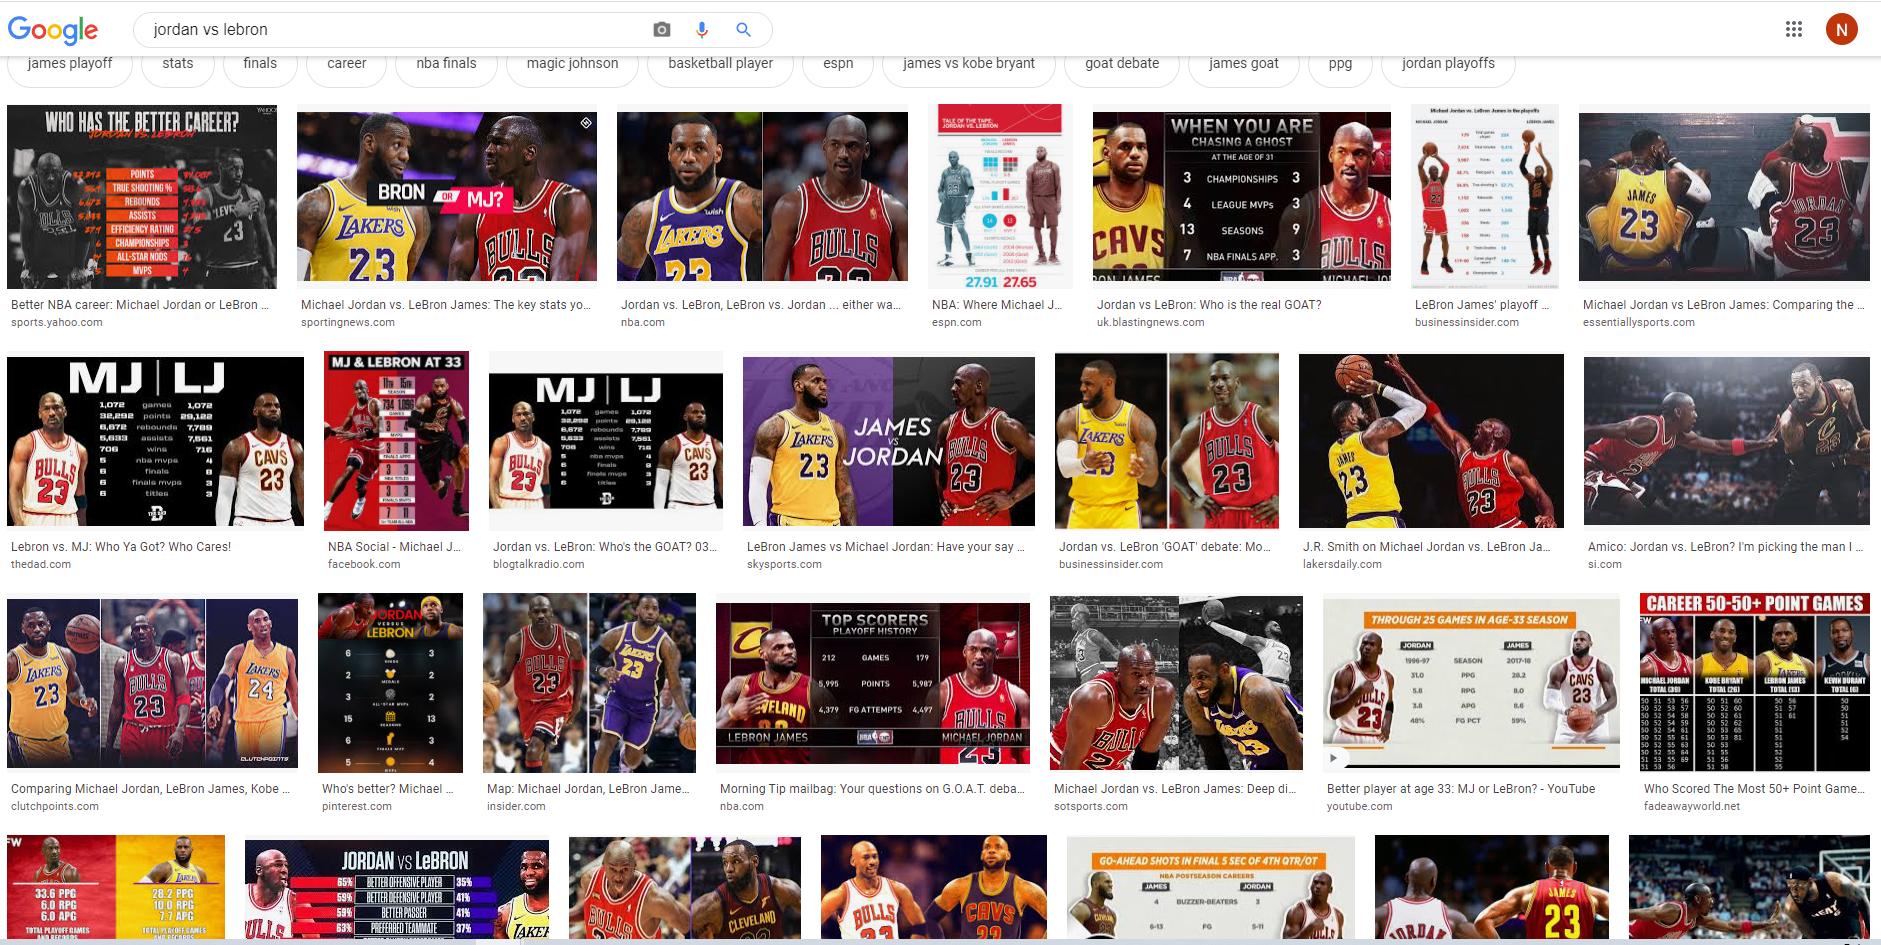
Task: Open the 'Top Scorers Playoff History' image
Action: tap(874, 683)
